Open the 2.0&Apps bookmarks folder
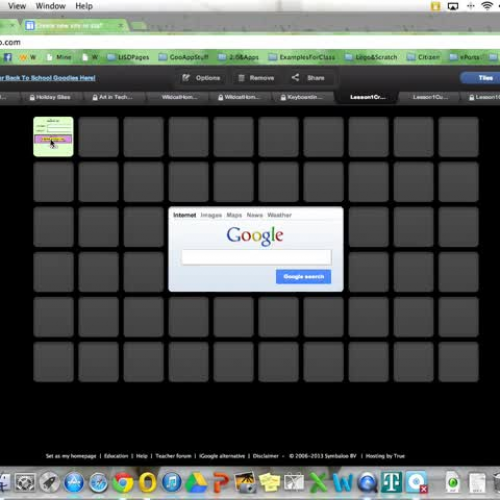 pyautogui.click(x=239, y=57)
